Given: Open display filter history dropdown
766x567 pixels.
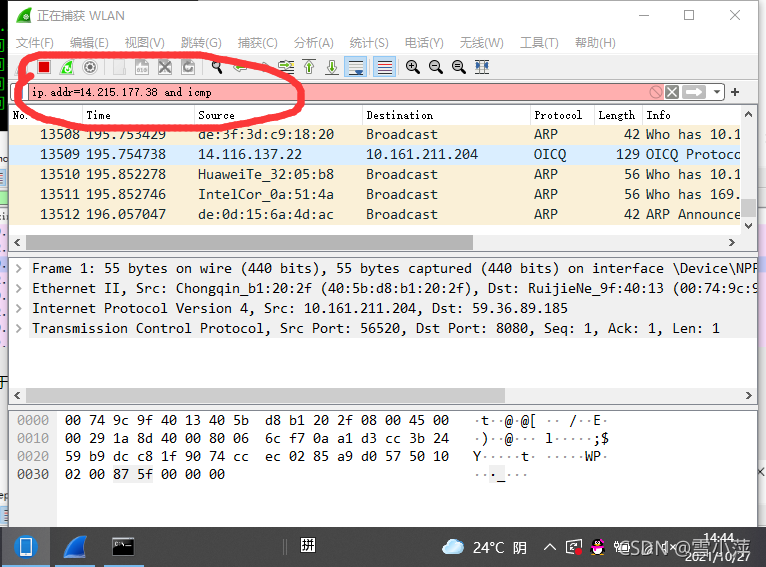Looking at the screenshot, I should 717,92.
